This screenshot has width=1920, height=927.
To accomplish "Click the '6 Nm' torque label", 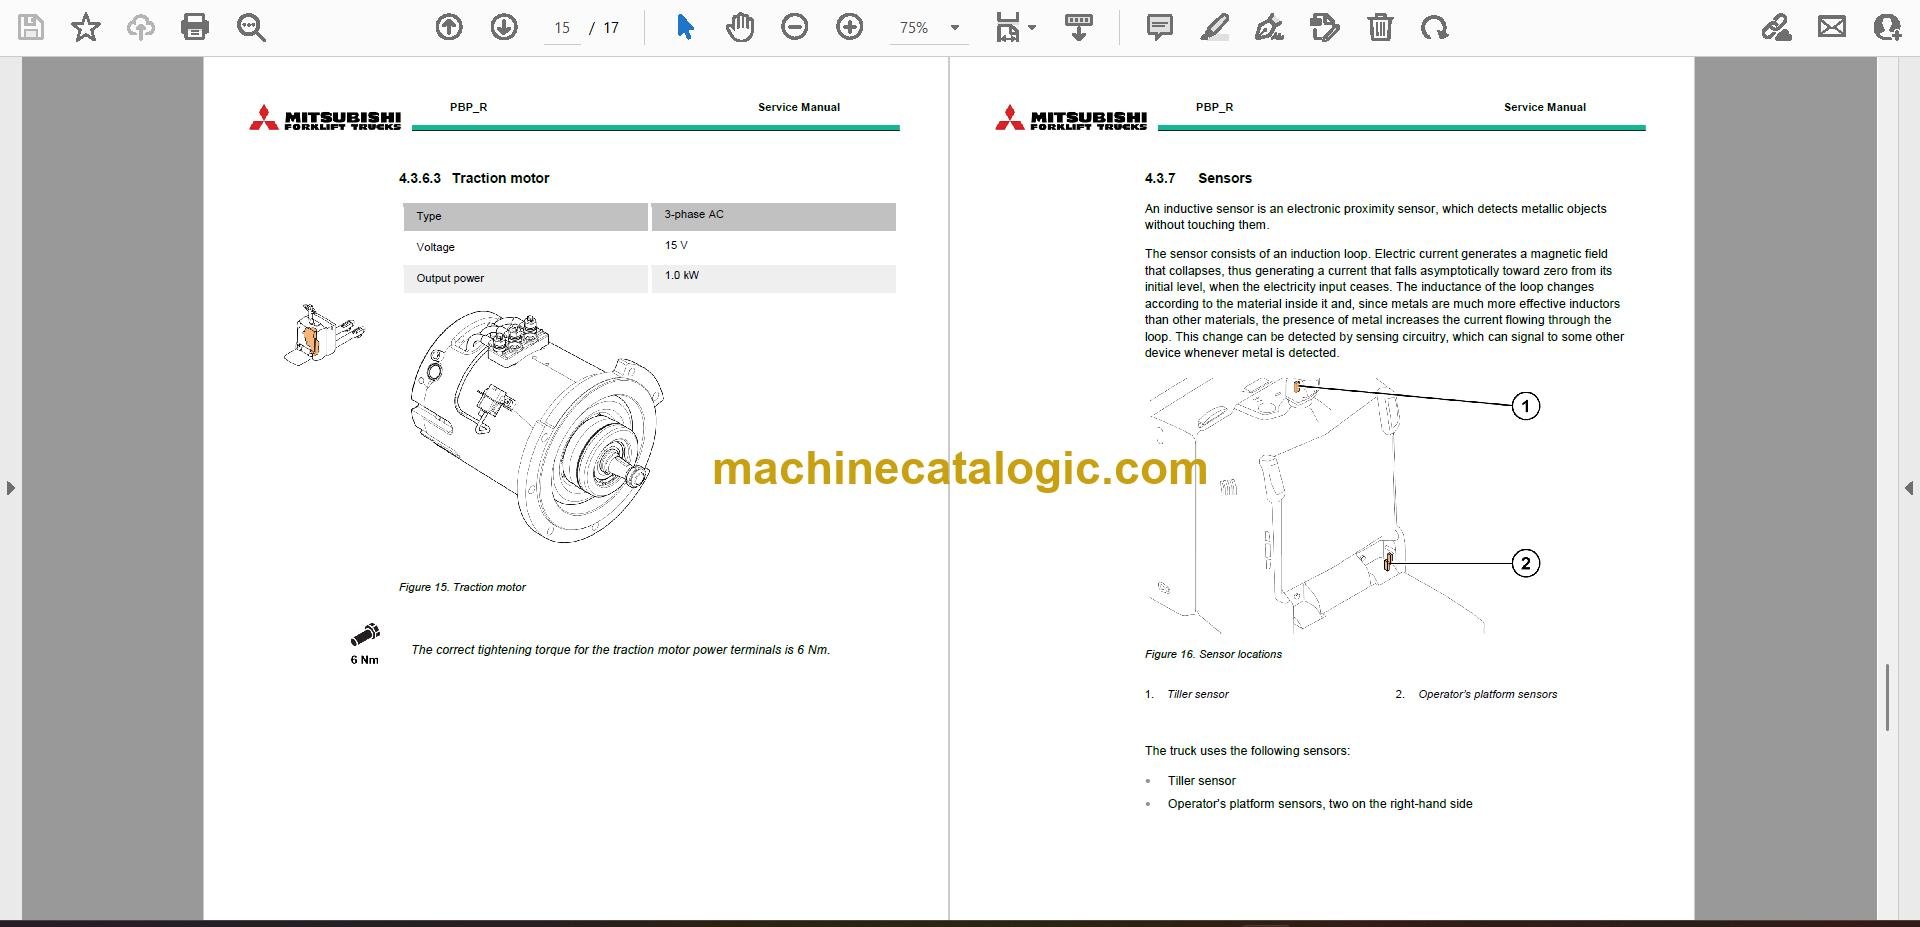I will [364, 660].
